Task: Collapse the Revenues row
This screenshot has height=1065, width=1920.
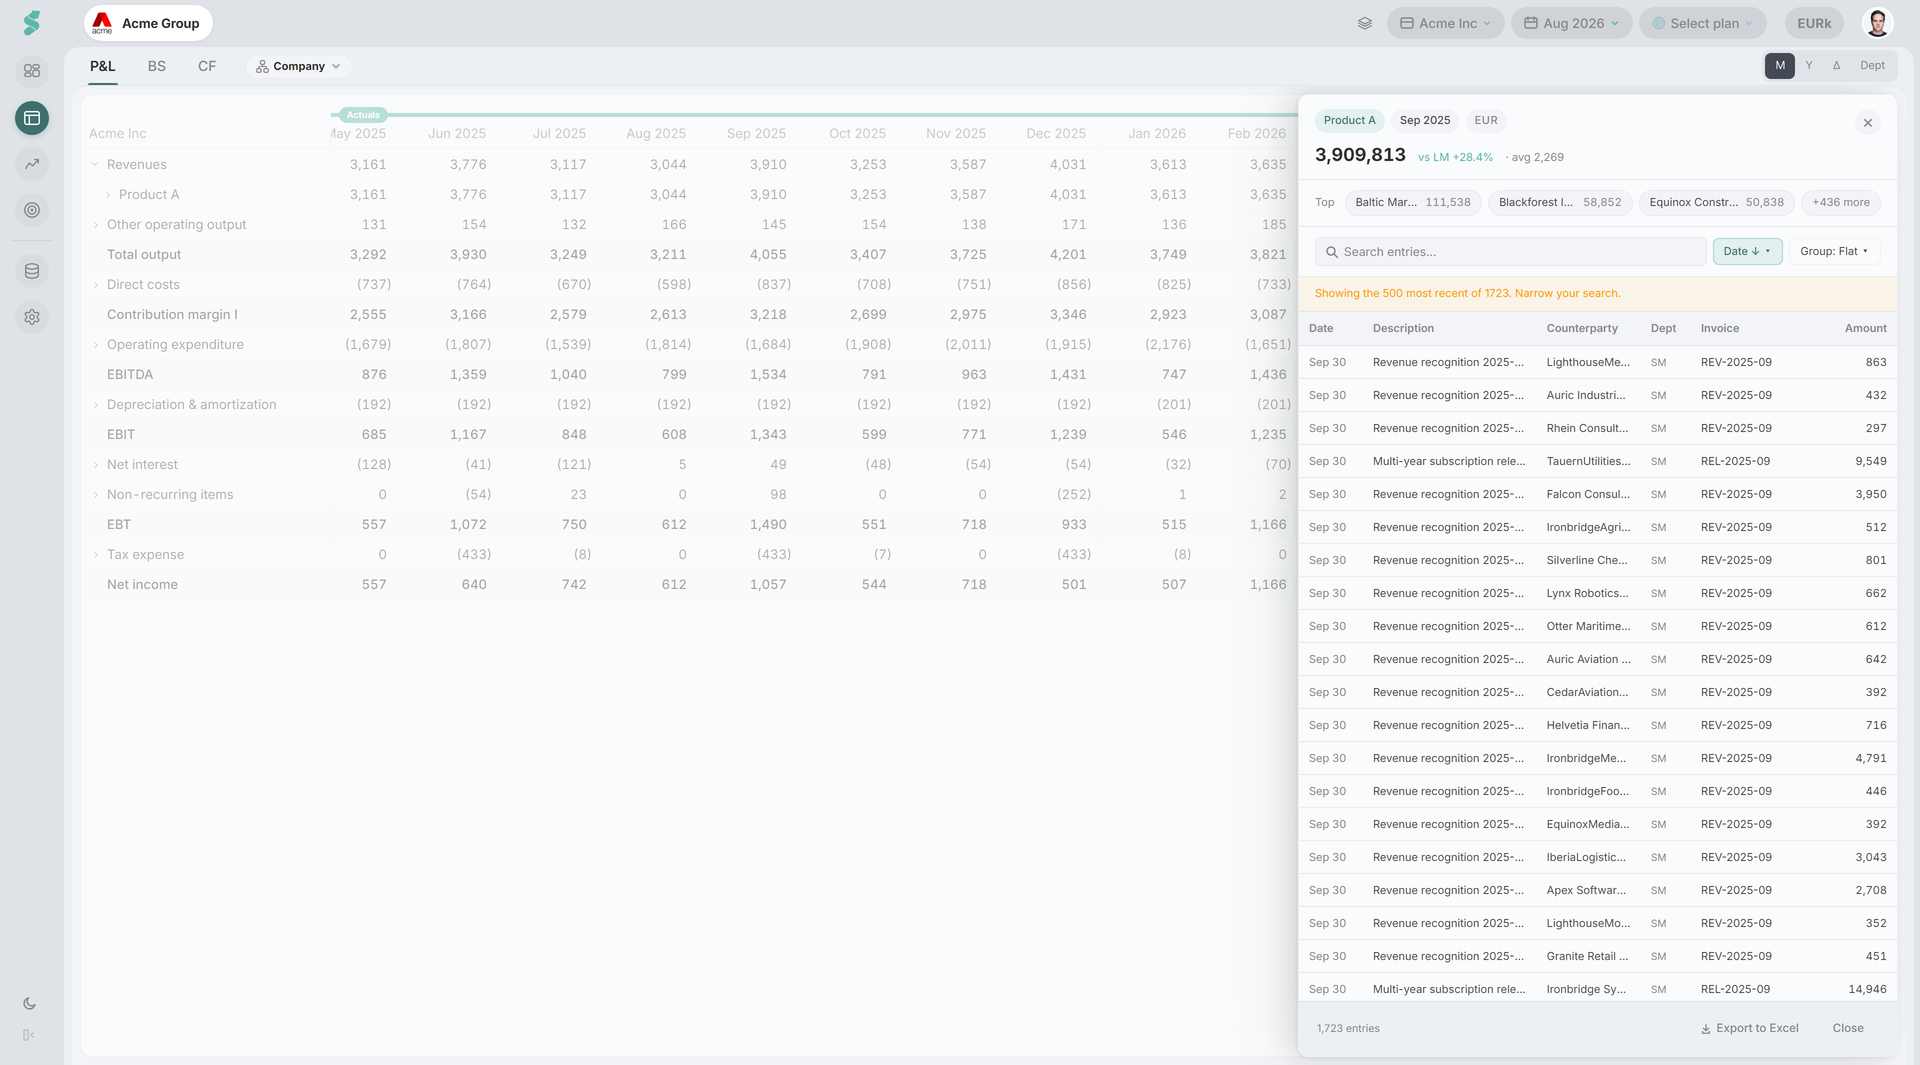Action: pyautogui.click(x=95, y=165)
